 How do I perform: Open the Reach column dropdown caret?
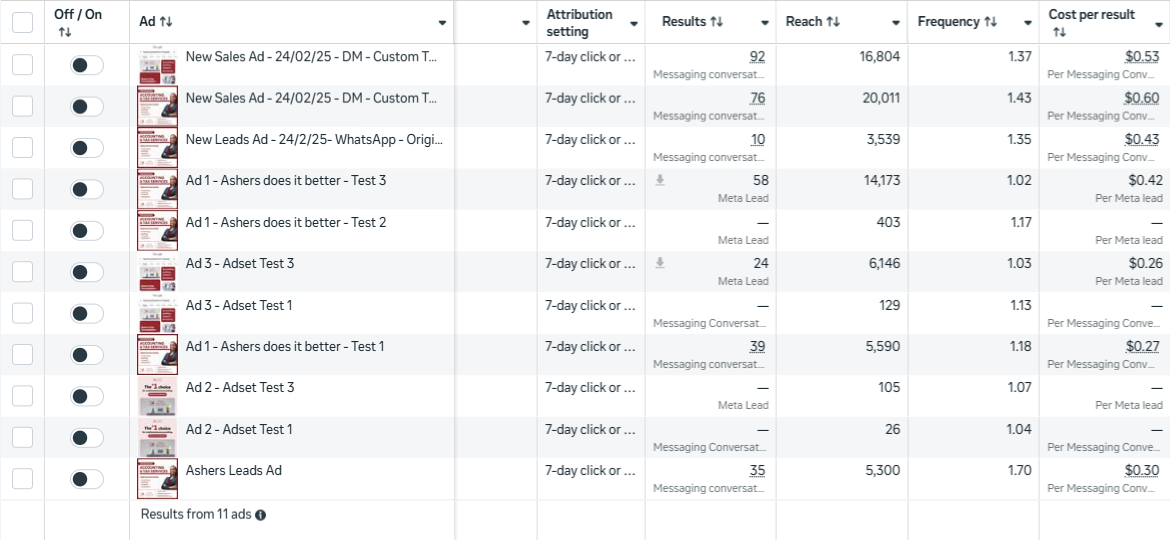896,23
